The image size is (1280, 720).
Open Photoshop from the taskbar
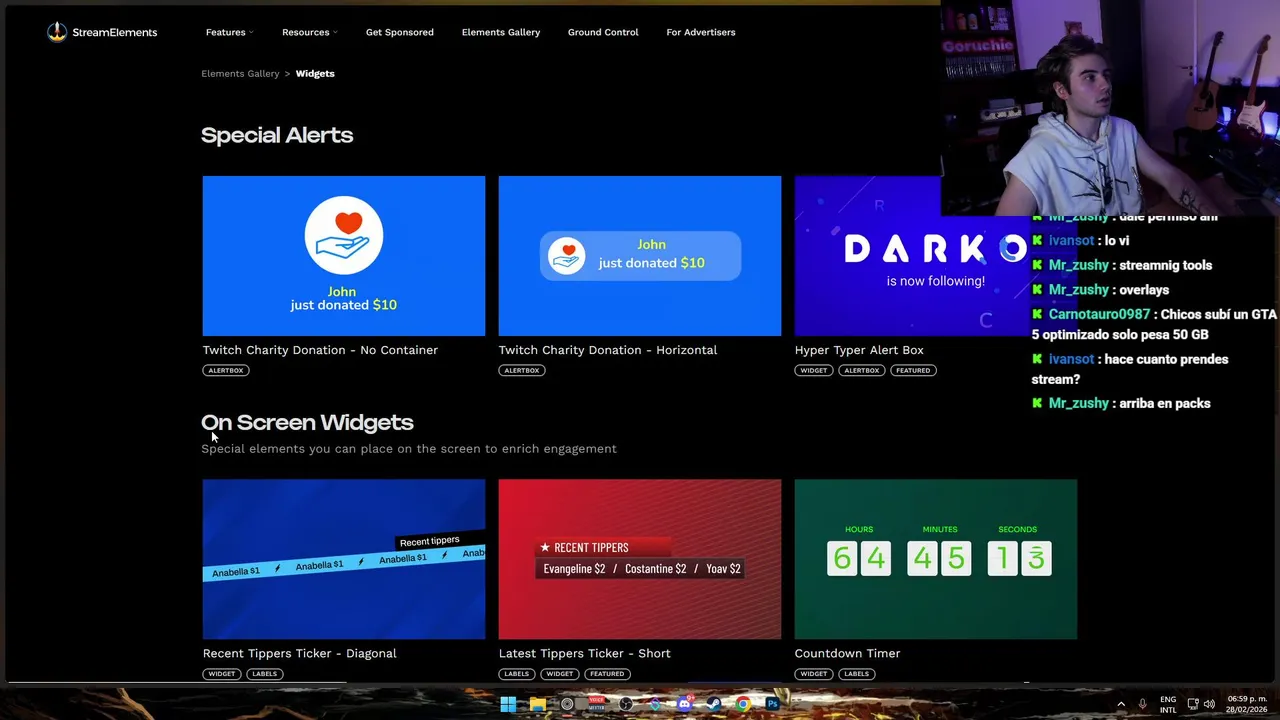(772, 704)
